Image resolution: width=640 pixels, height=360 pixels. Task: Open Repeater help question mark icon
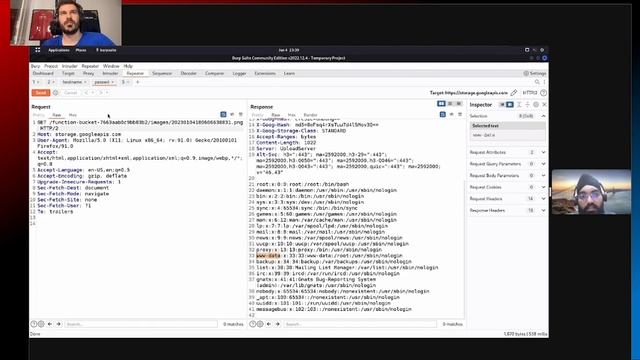(543, 93)
